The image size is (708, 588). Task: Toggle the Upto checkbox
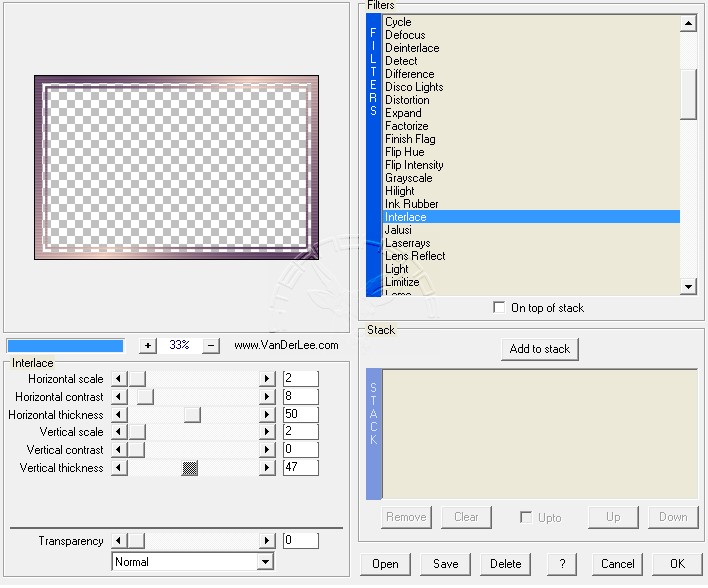526,517
